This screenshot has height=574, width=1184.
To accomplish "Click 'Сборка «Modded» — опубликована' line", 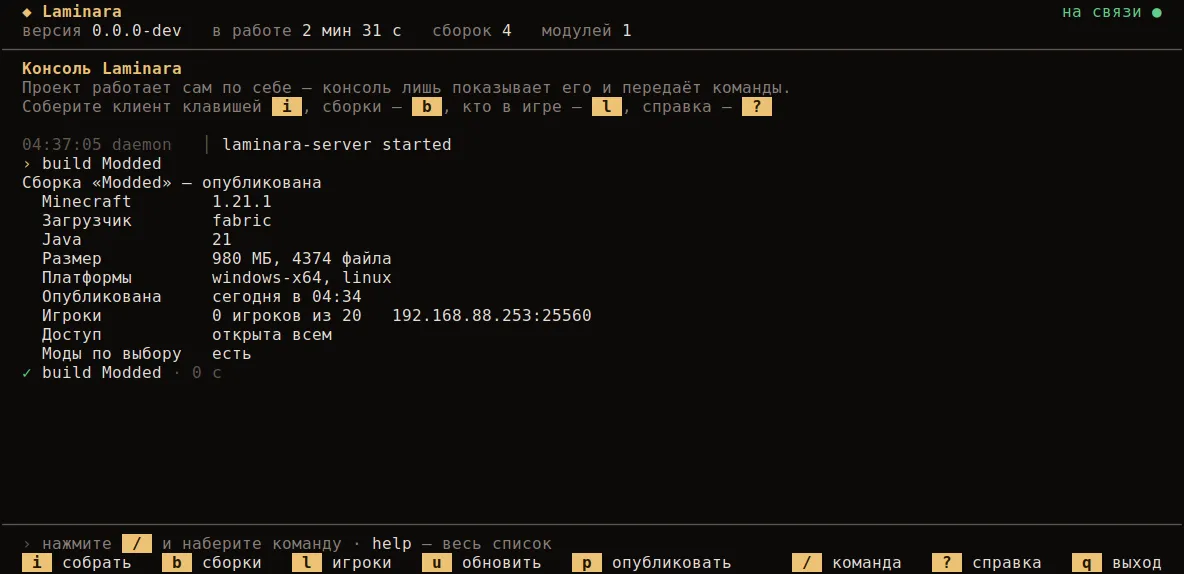I will tap(171, 183).
